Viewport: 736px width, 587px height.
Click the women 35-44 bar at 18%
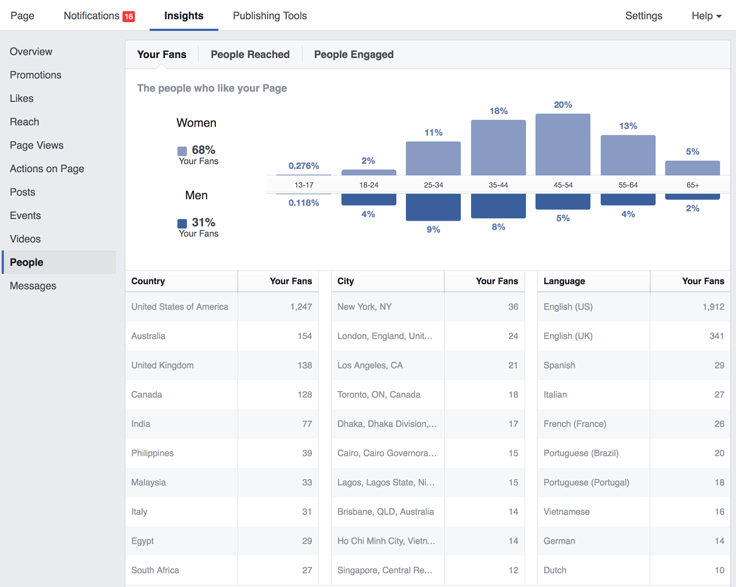498,148
